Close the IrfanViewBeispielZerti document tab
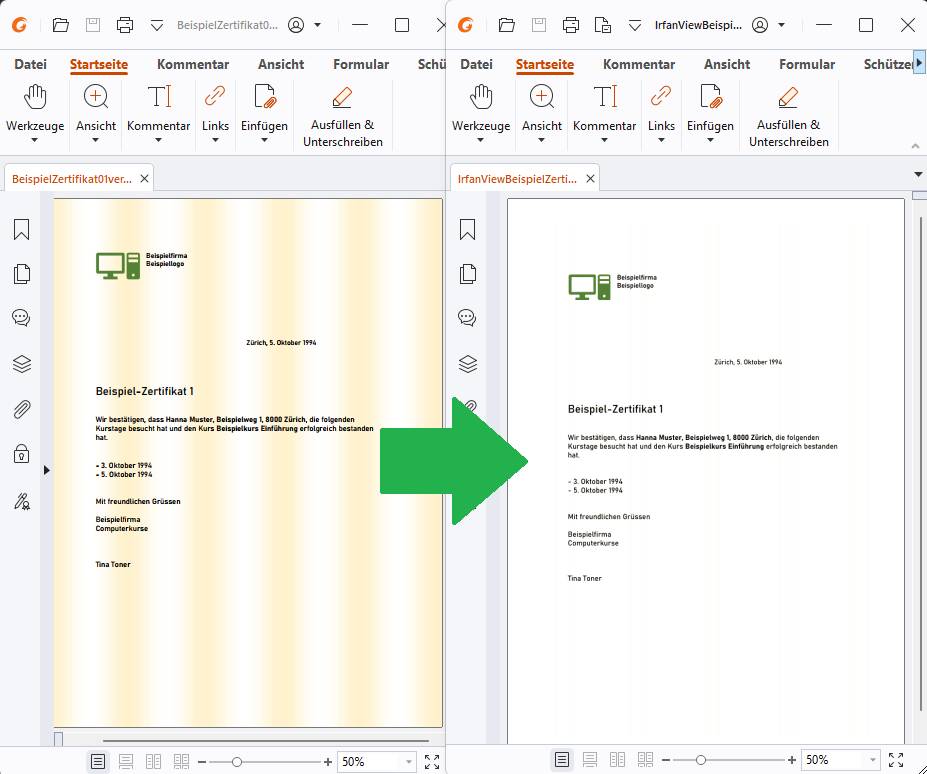The width and height of the screenshot is (927, 774). [x=590, y=179]
